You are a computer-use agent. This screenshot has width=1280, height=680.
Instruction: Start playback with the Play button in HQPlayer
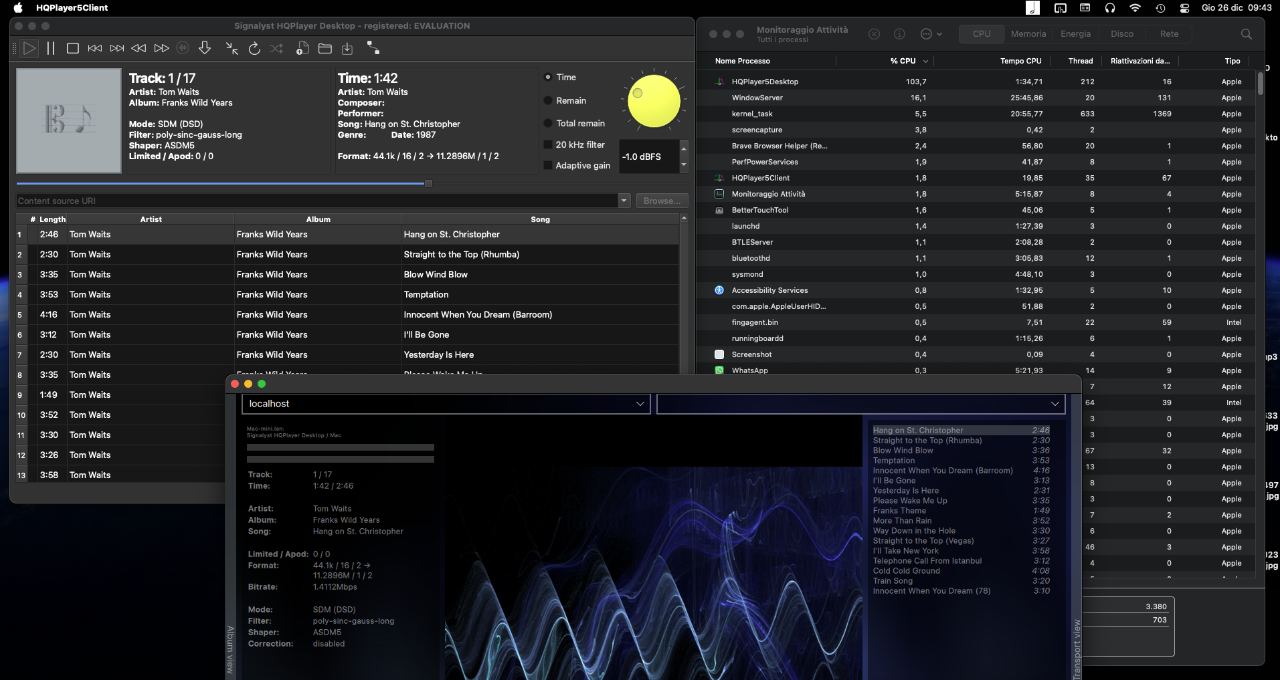30,48
